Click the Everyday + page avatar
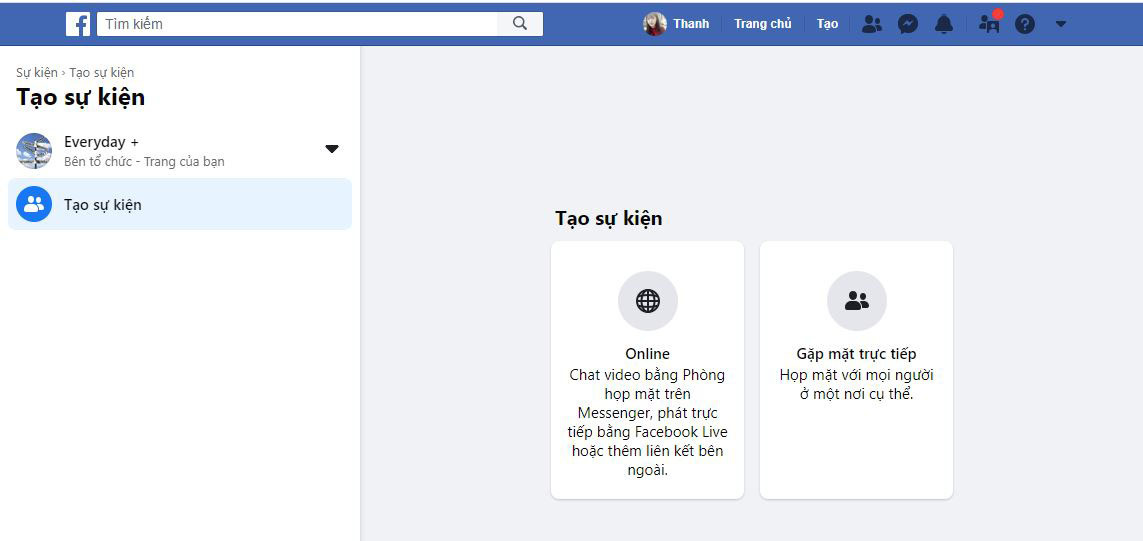 pyautogui.click(x=34, y=151)
